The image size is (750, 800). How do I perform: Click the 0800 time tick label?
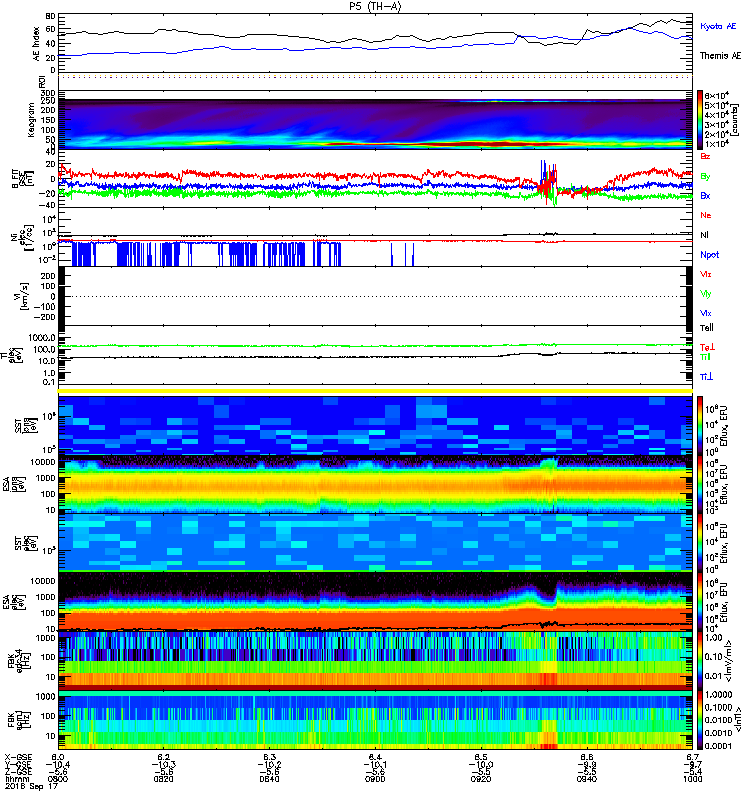click(x=58, y=779)
